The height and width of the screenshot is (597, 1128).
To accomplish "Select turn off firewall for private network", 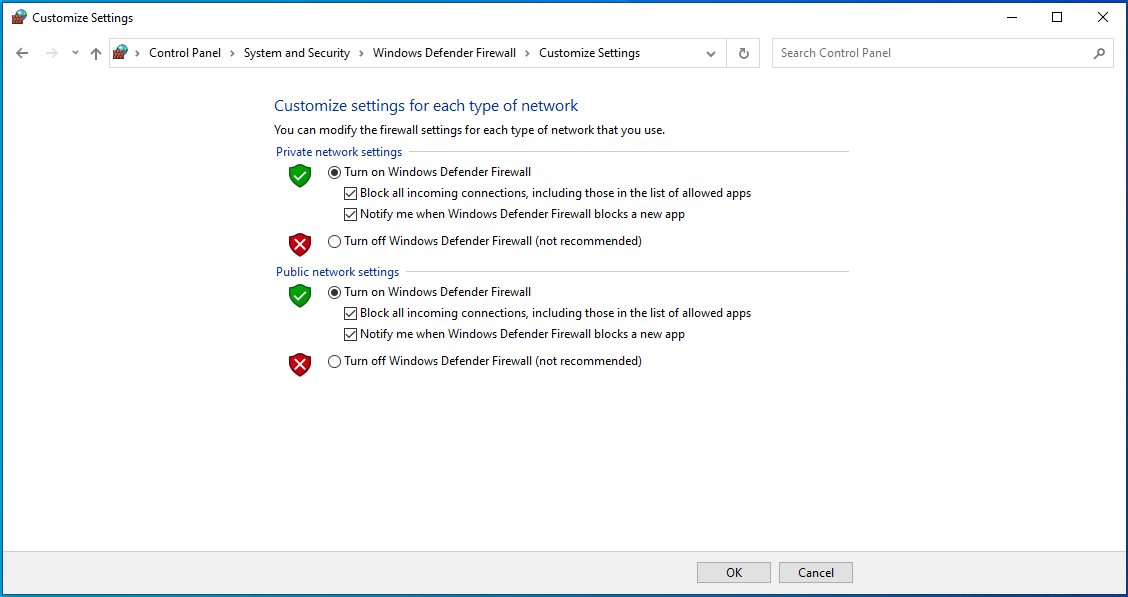I will click(334, 240).
